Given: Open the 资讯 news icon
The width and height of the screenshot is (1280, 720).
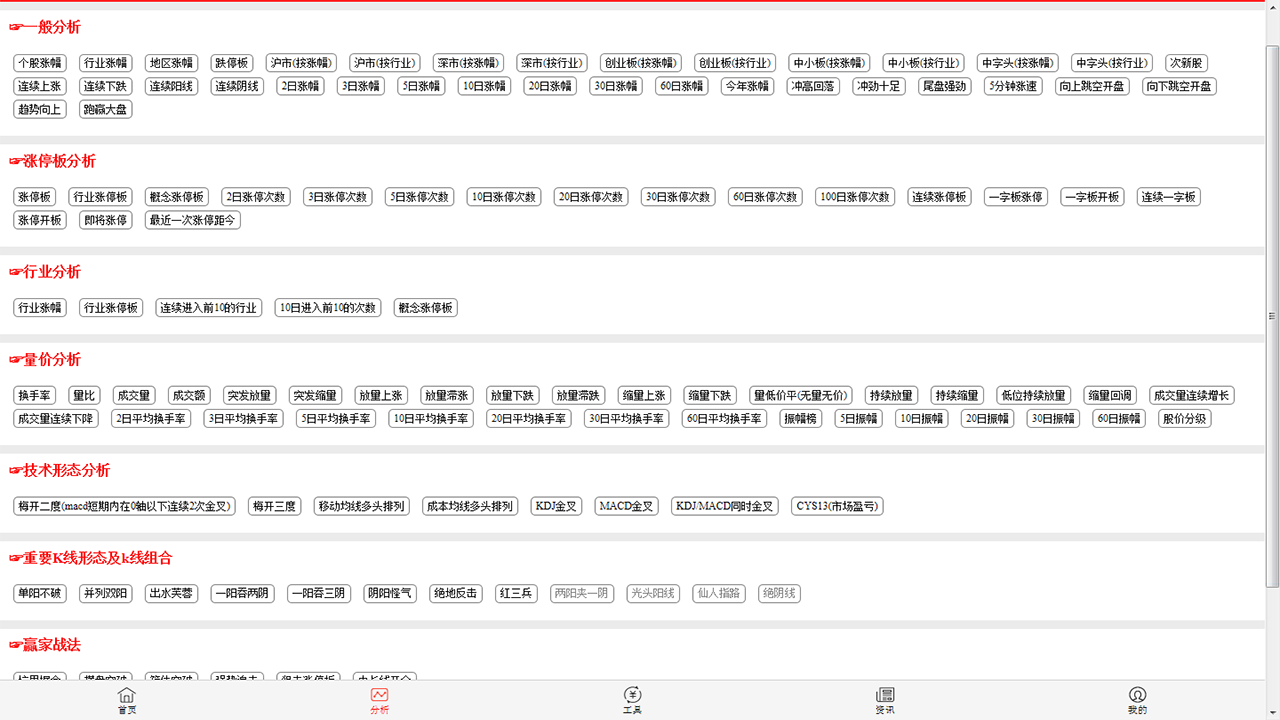Looking at the screenshot, I should point(885,700).
